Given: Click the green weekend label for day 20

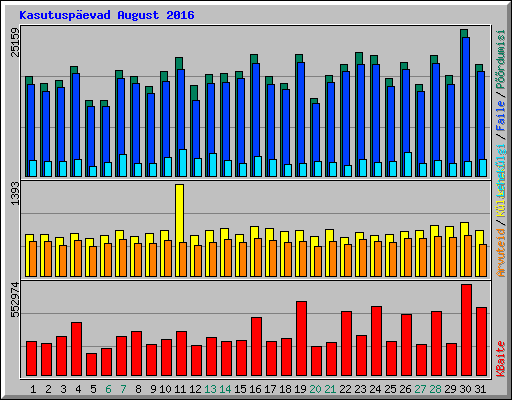Looking at the screenshot, I should coord(315,389).
